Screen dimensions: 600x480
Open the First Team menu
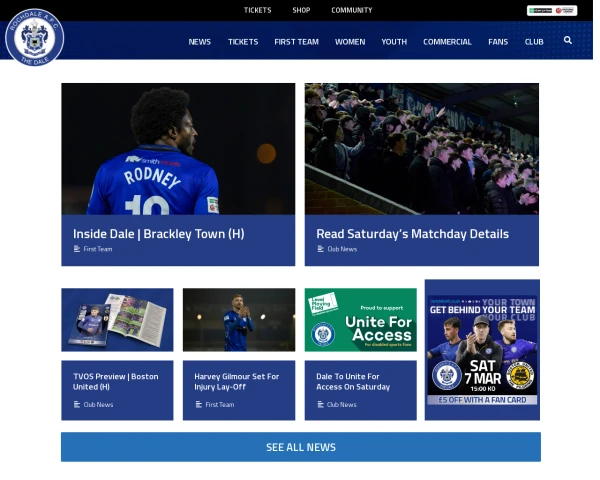(296, 42)
